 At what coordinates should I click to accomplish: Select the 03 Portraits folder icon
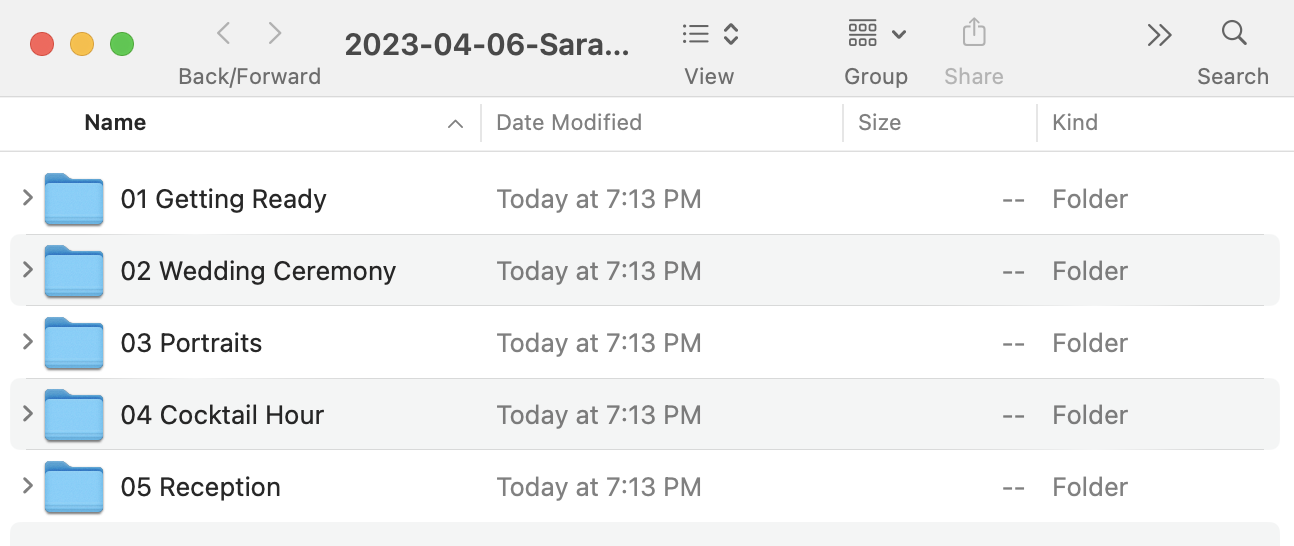(74, 343)
